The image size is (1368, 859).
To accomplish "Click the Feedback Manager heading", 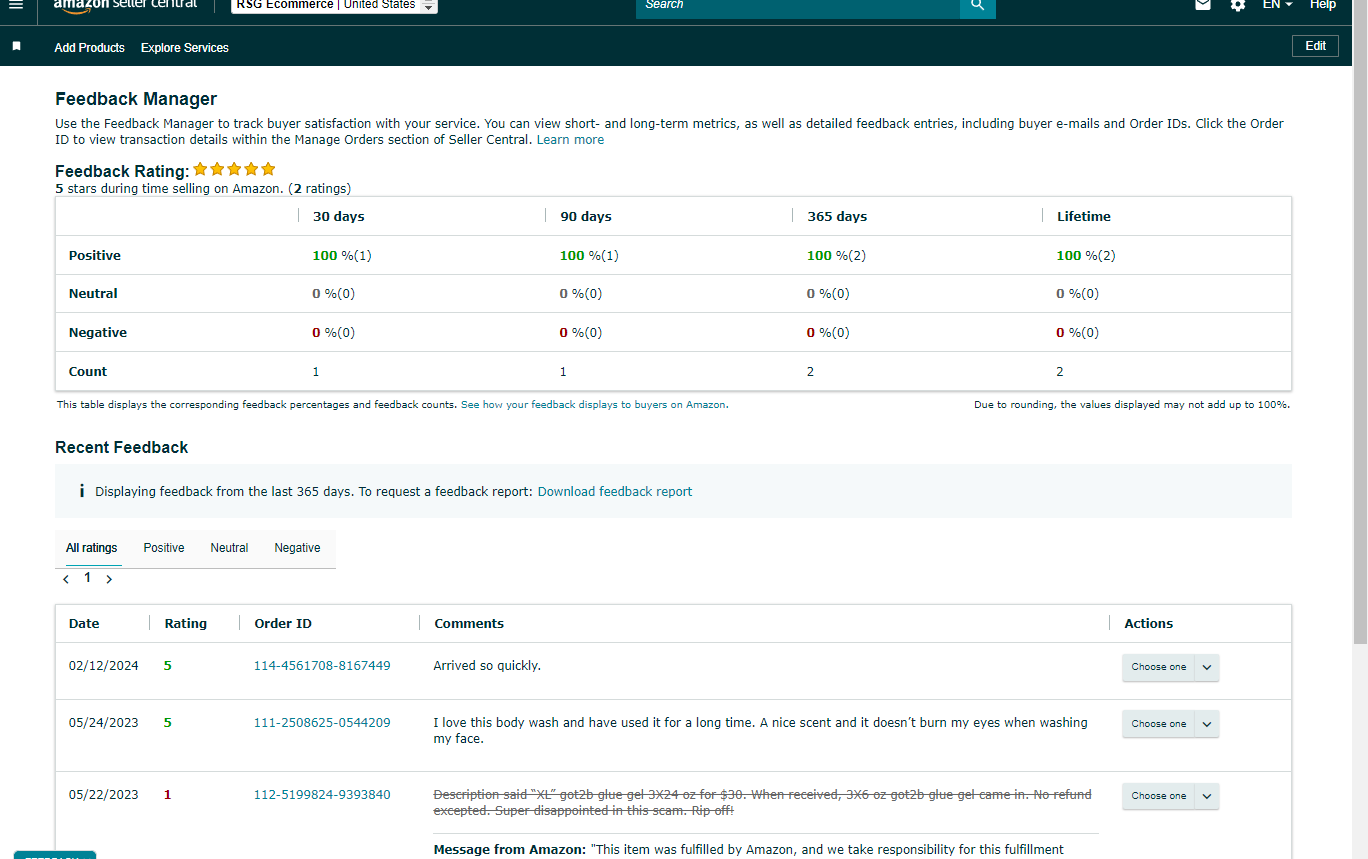I will [136, 99].
